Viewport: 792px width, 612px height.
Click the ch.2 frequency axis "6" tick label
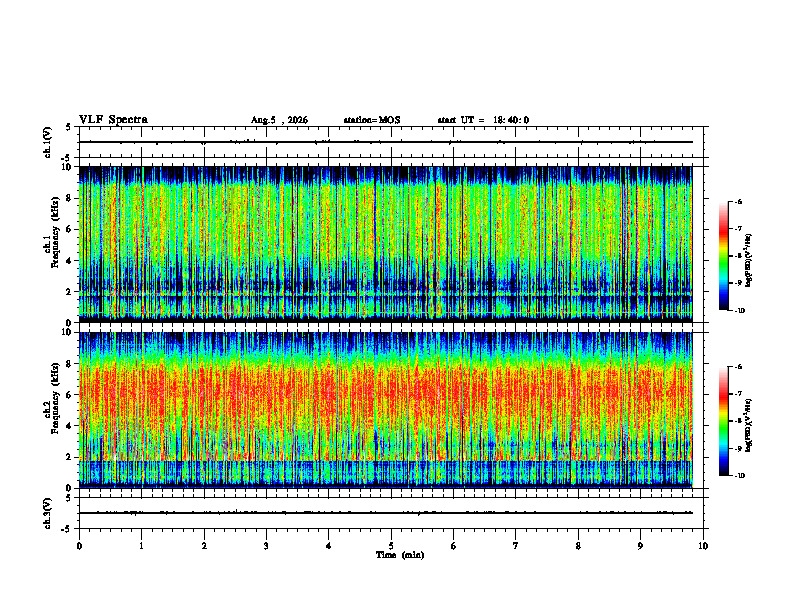pos(70,395)
